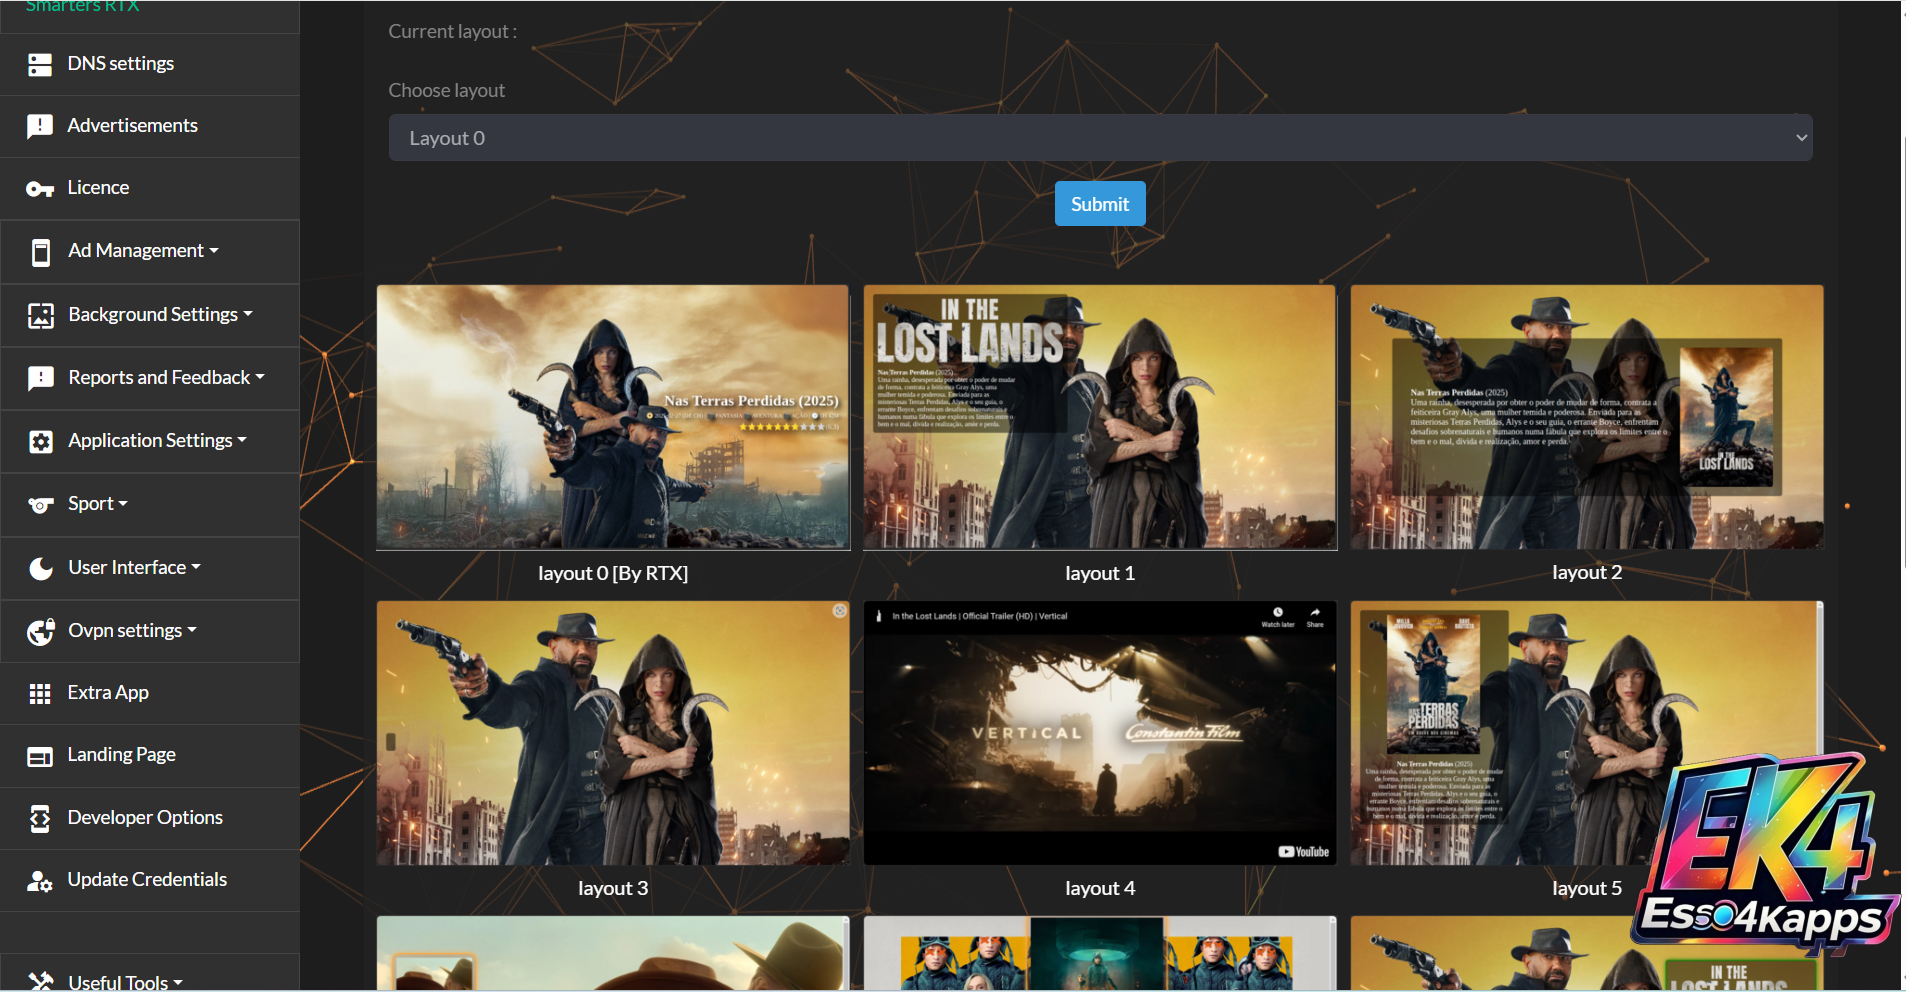This screenshot has height=992, width=1906.
Task: Click the User Interface moon icon
Action: [41, 569]
